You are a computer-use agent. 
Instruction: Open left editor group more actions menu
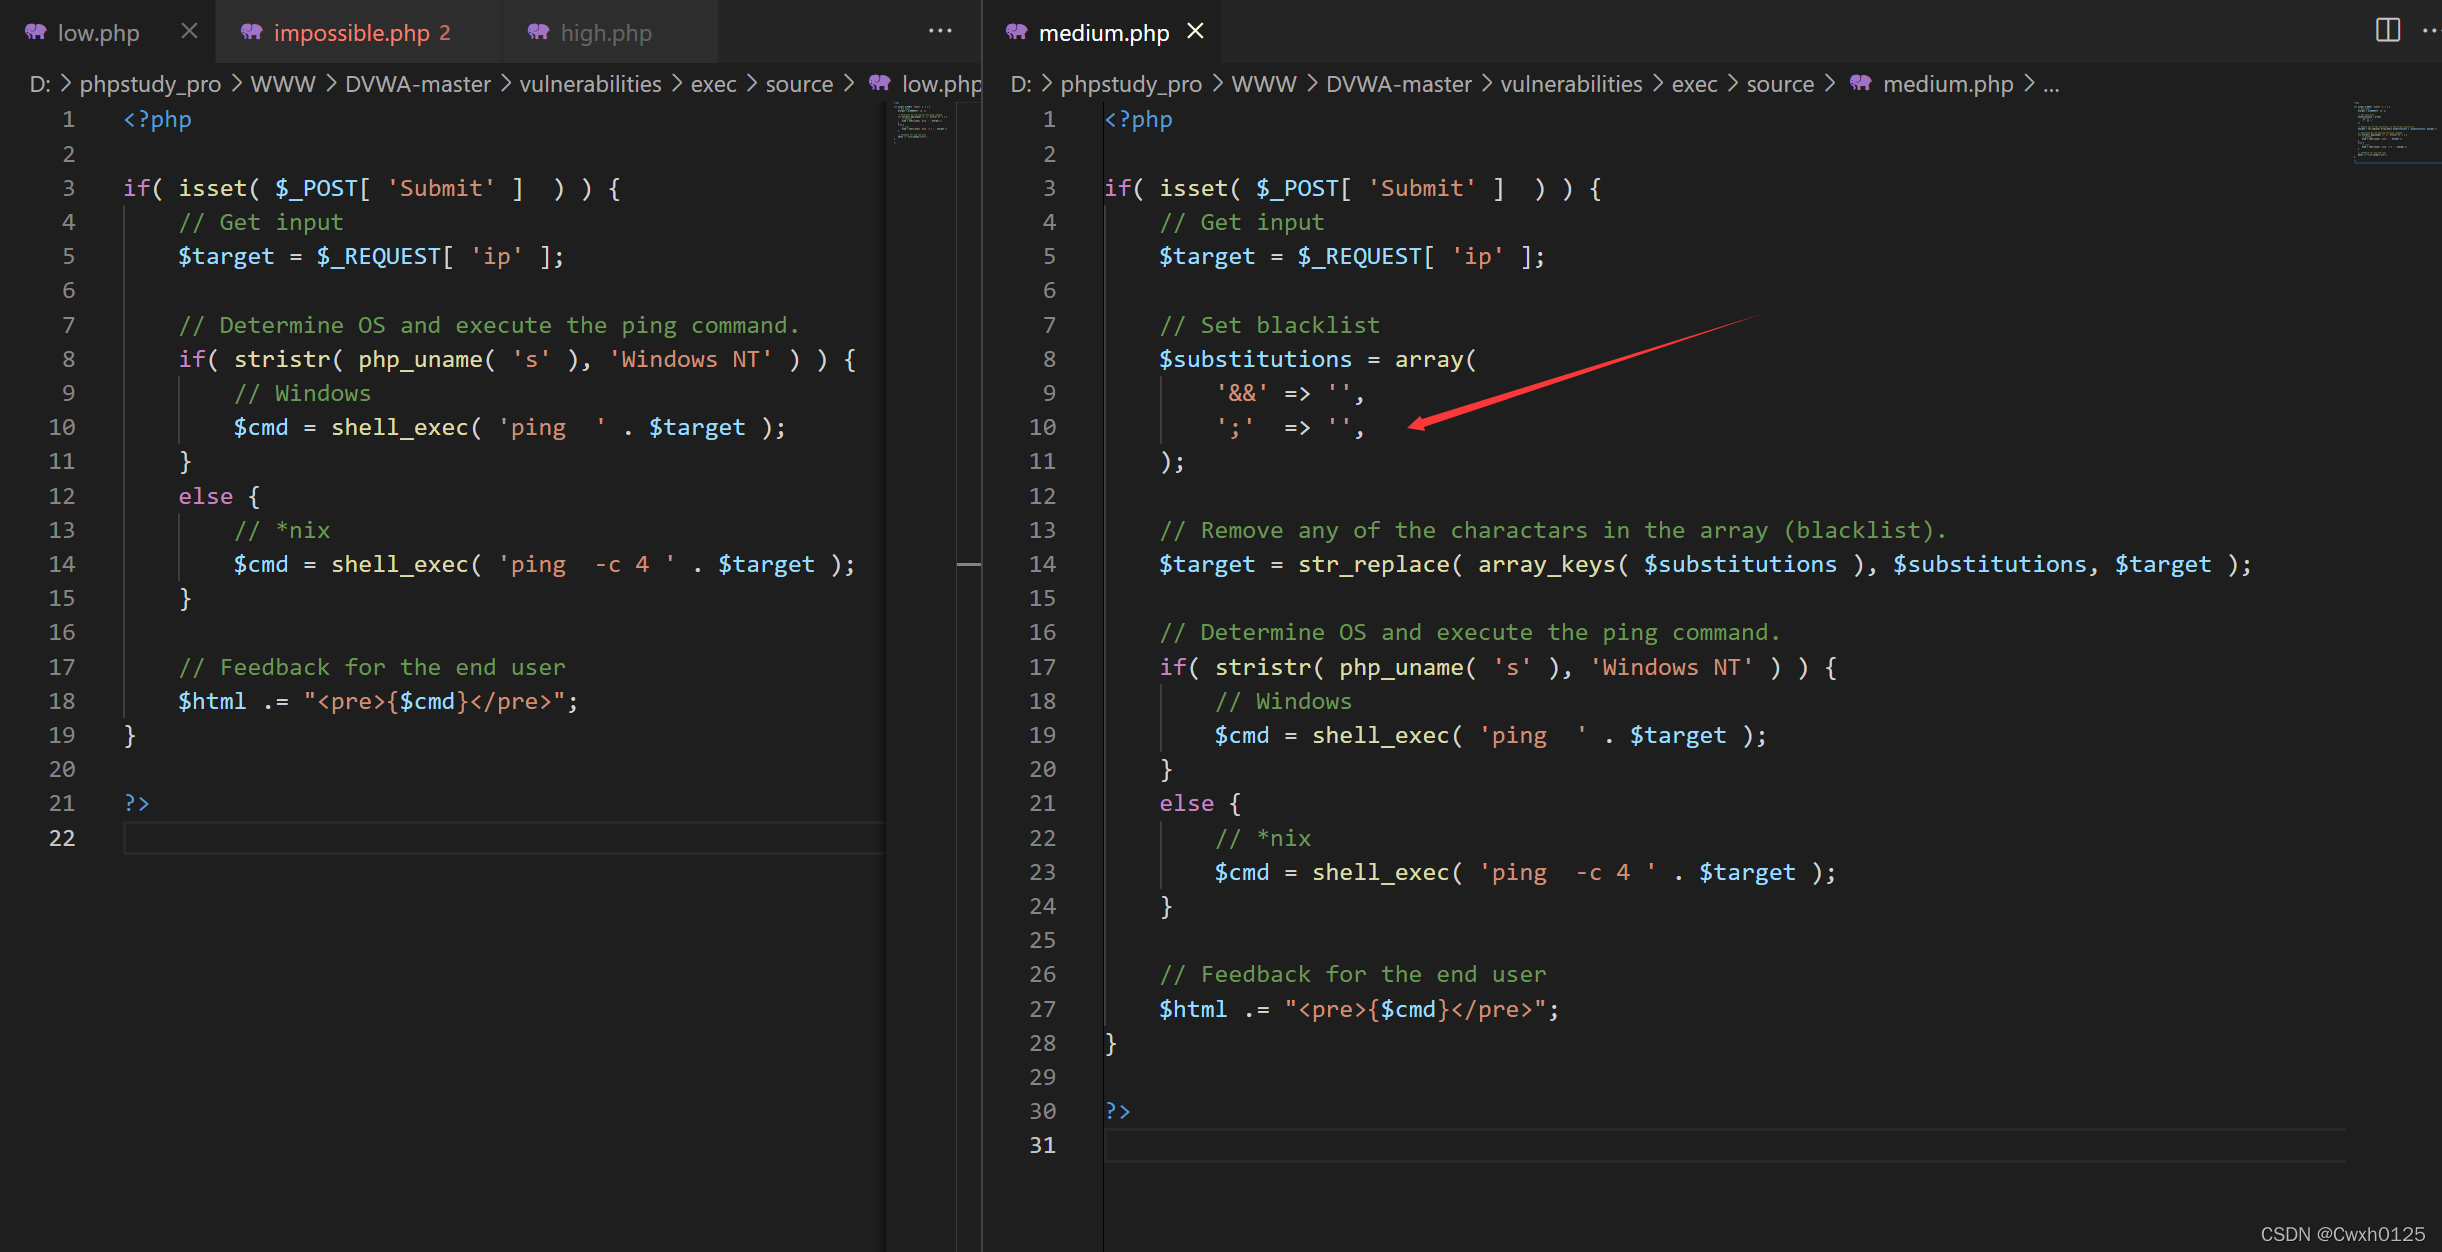pos(940,31)
